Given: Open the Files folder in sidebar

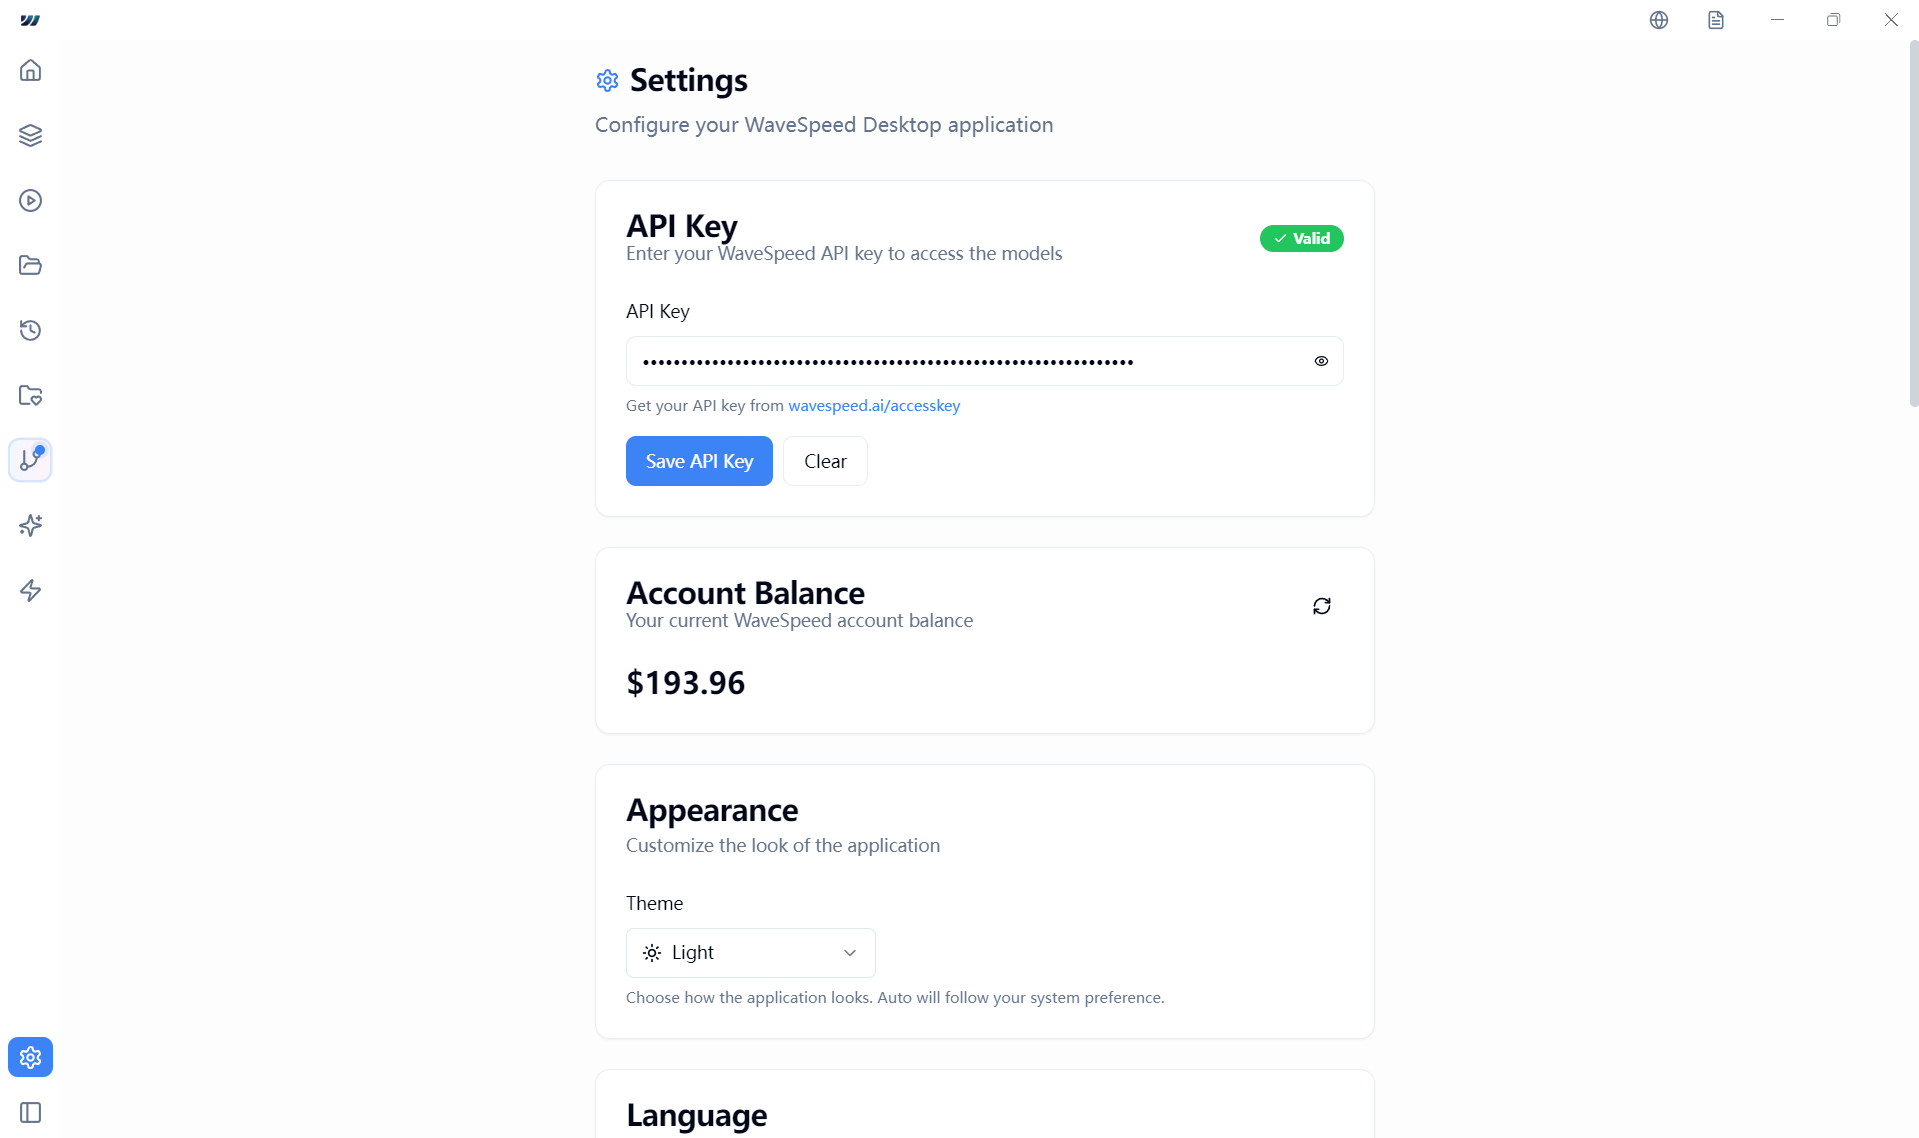Looking at the screenshot, I should point(30,265).
